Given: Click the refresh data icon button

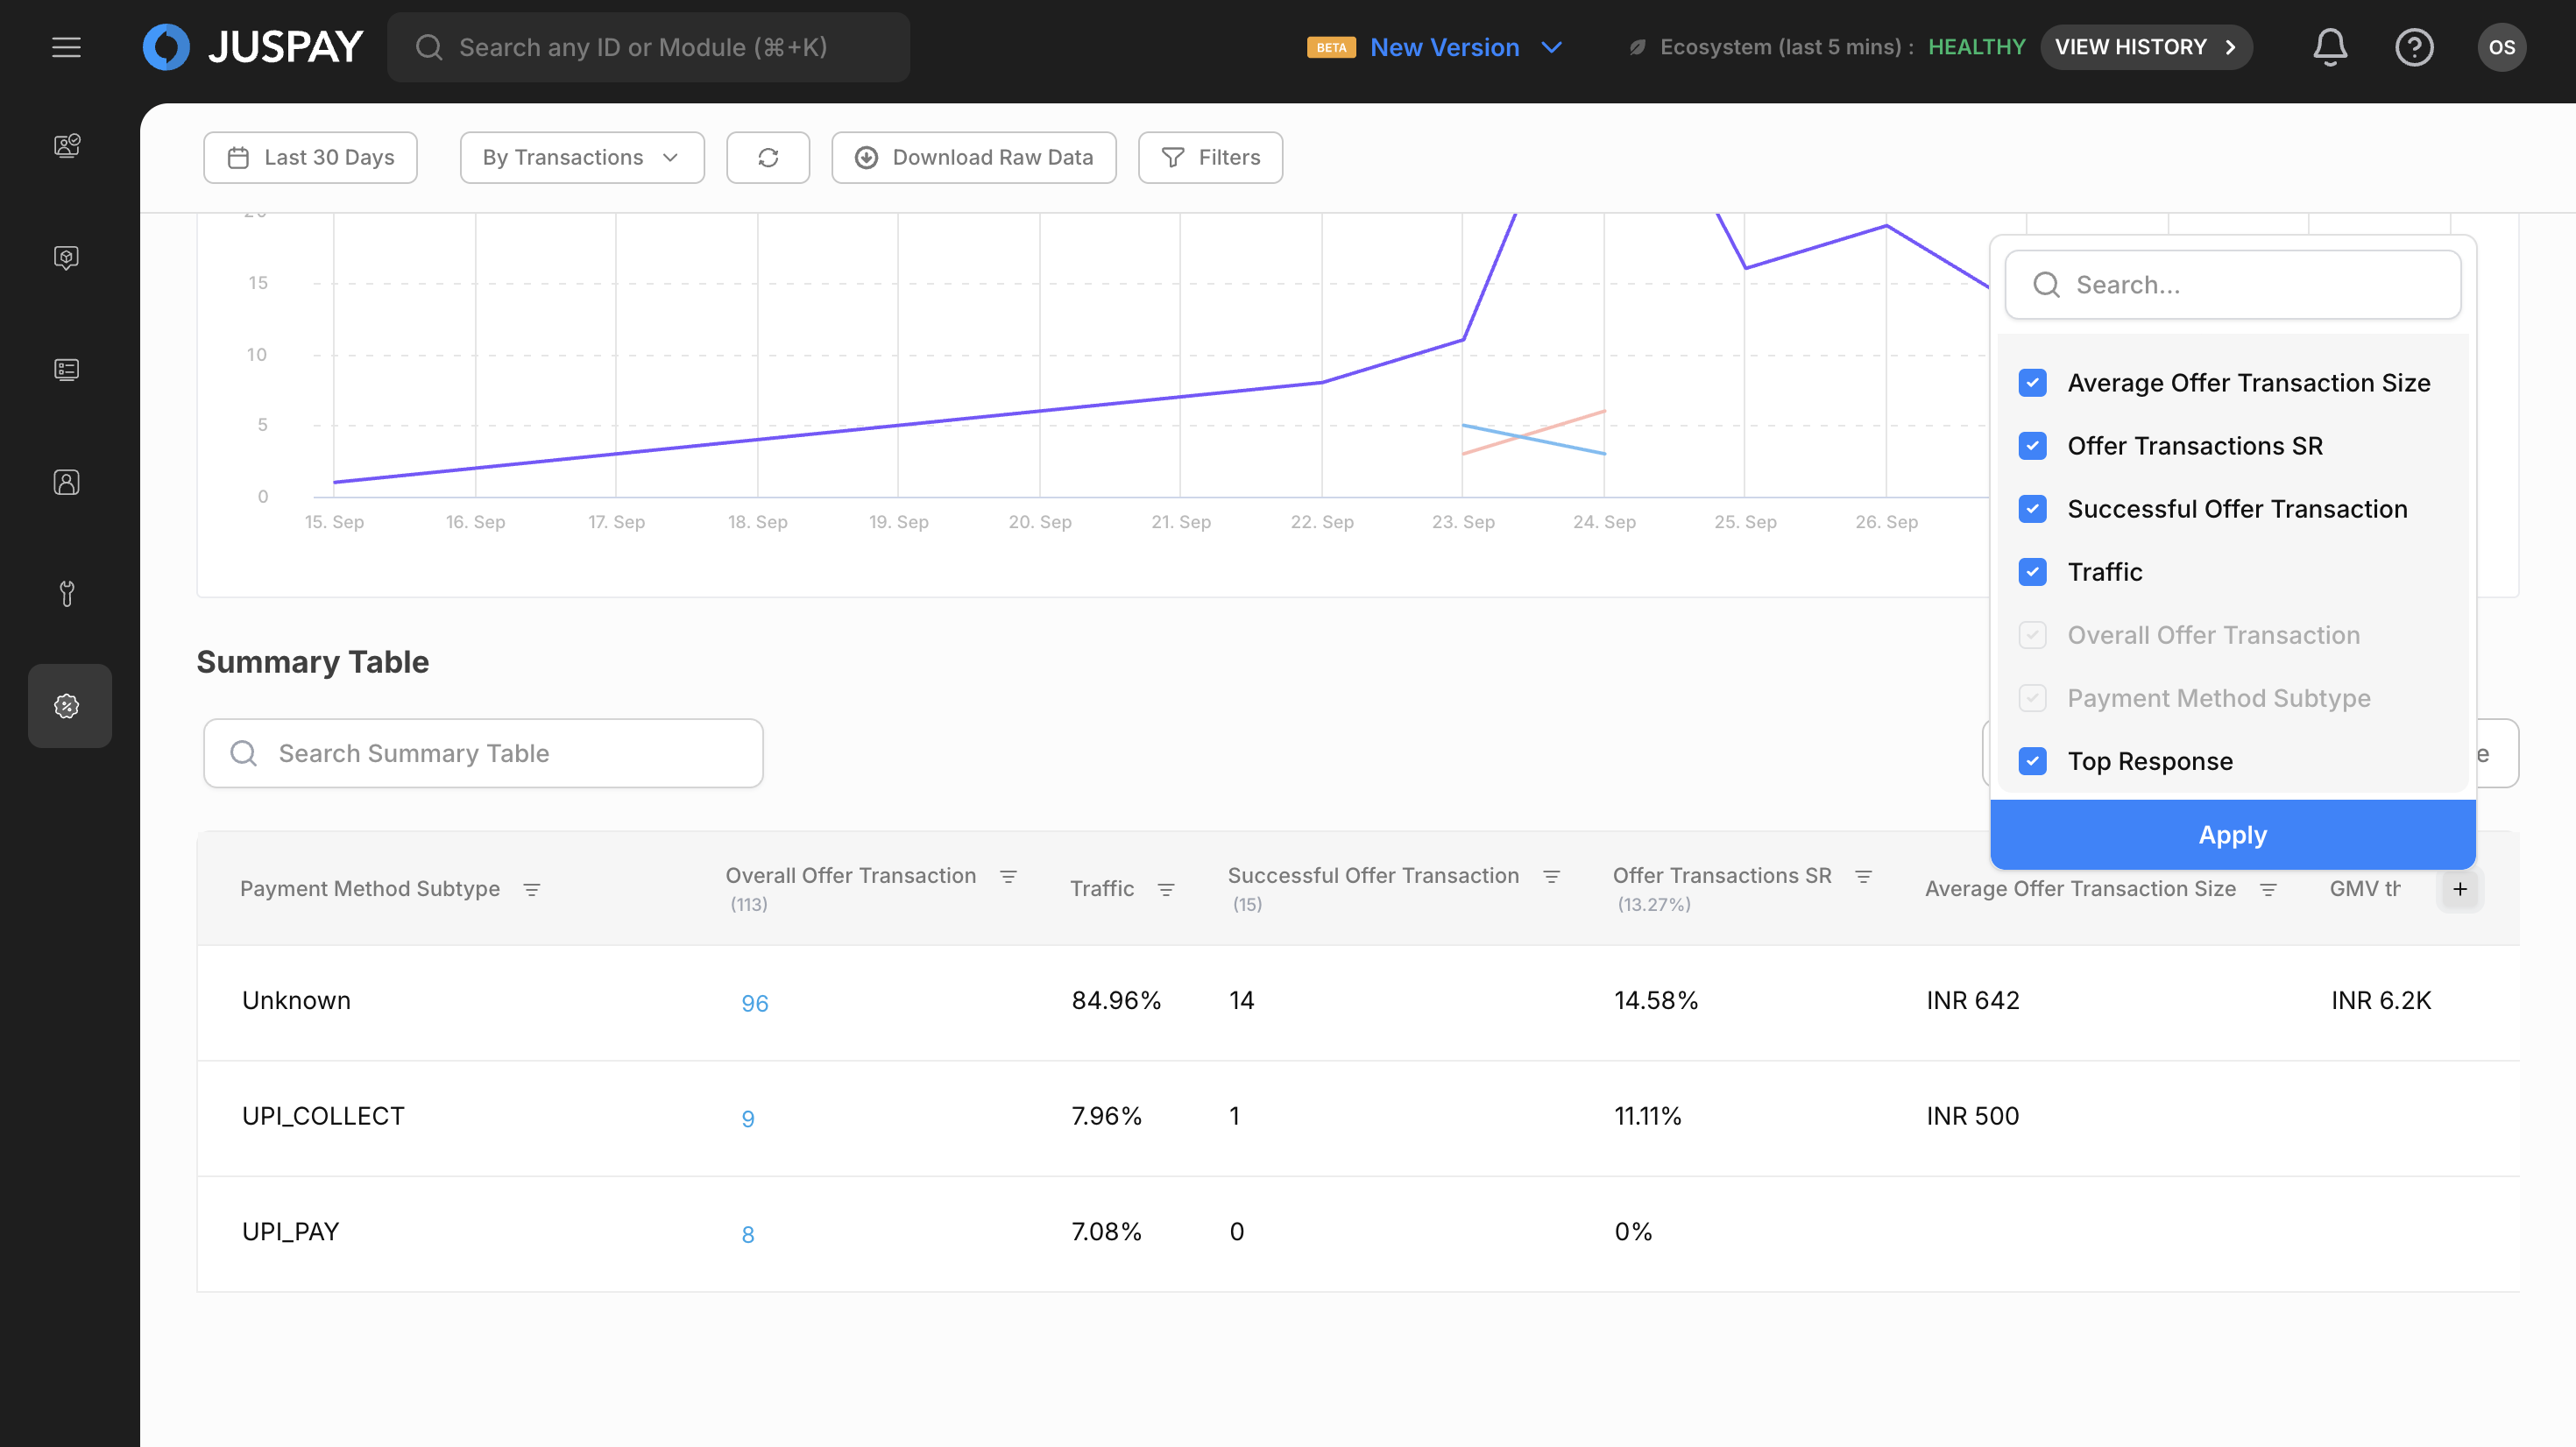Looking at the screenshot, I should [767, 157].
